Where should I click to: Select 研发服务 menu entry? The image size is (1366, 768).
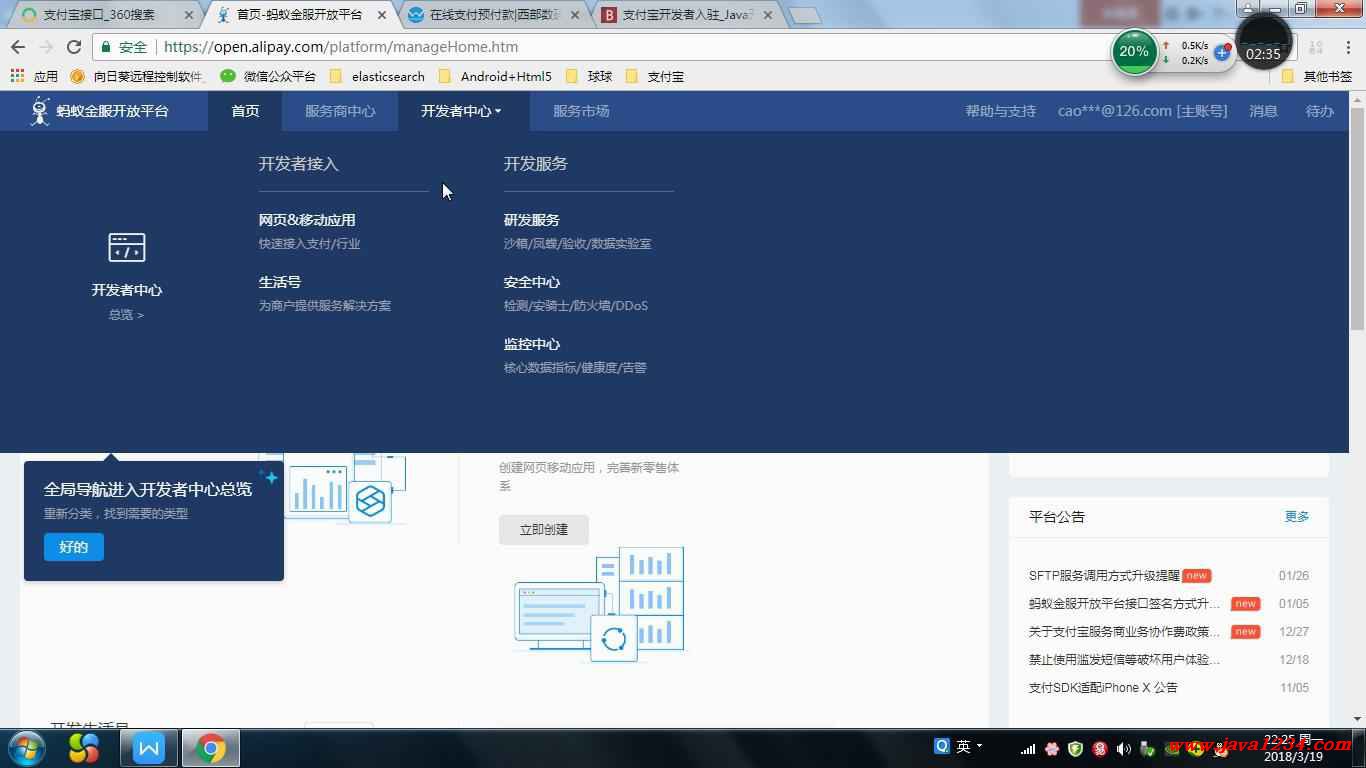(532, 220)
